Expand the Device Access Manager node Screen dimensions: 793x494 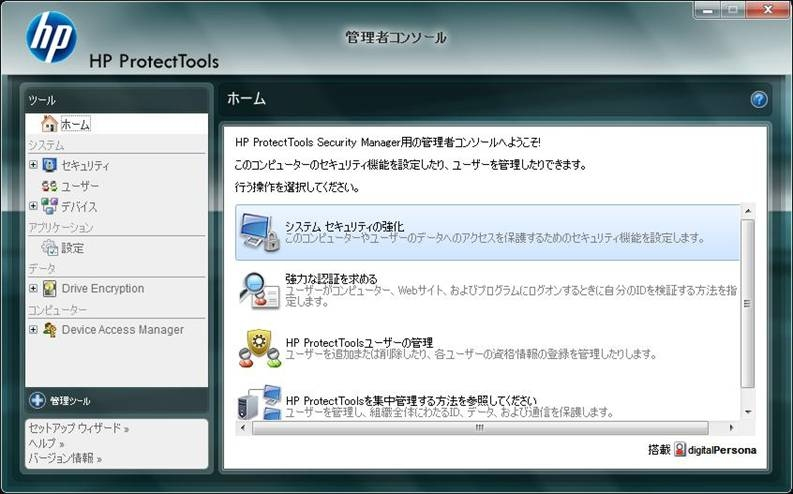tap(33, 330)
